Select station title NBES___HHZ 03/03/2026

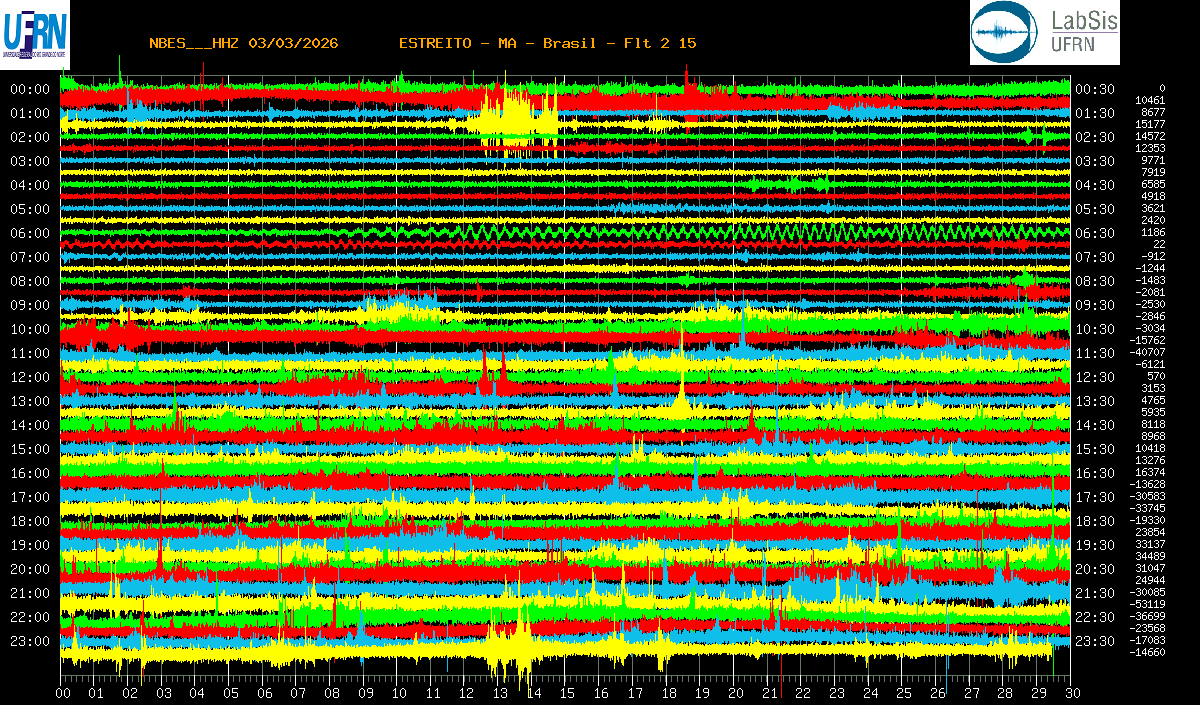pyautogui.click(x=243, y=43)
